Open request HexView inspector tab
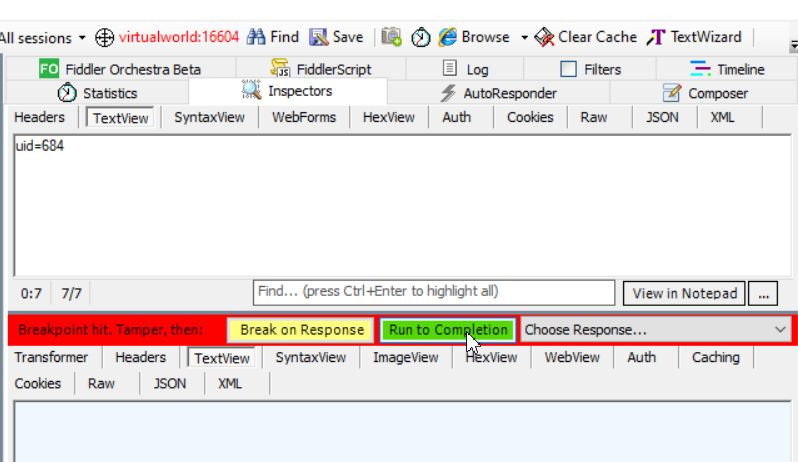This screenshot has height=462, width=798. click(388, 118)
